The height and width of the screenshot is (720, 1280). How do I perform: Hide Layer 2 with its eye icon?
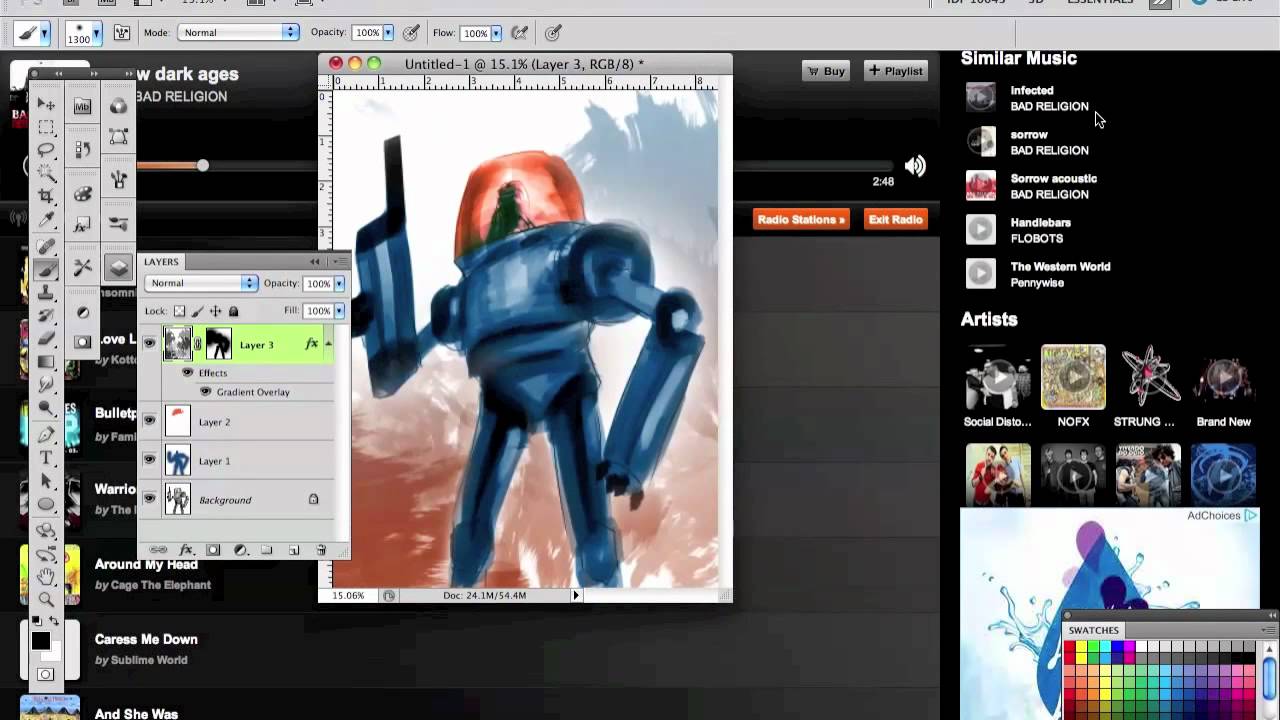point(149,421)
